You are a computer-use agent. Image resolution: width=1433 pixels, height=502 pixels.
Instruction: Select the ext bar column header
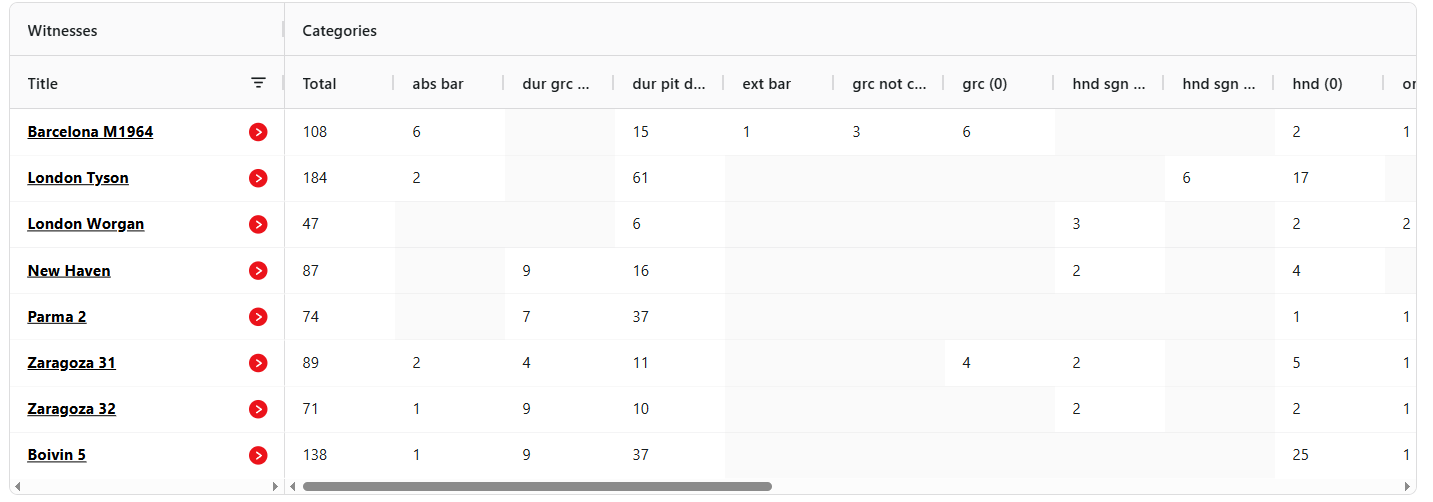[767, 84]
